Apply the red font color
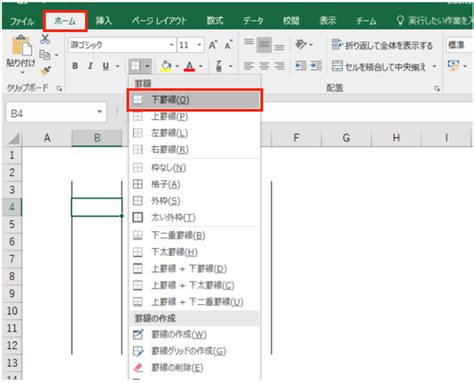Image resolution: width=474 pixels, height=383 pixels. pyautogui.click(x=190, y=66)
